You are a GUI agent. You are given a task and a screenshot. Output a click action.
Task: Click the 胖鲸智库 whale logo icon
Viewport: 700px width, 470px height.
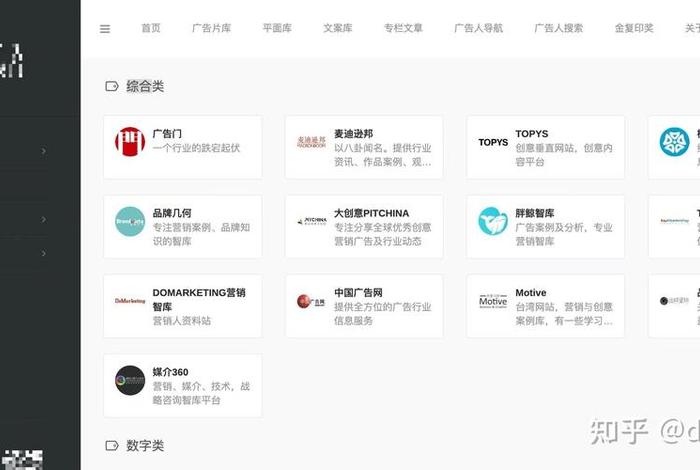(493, 221)
